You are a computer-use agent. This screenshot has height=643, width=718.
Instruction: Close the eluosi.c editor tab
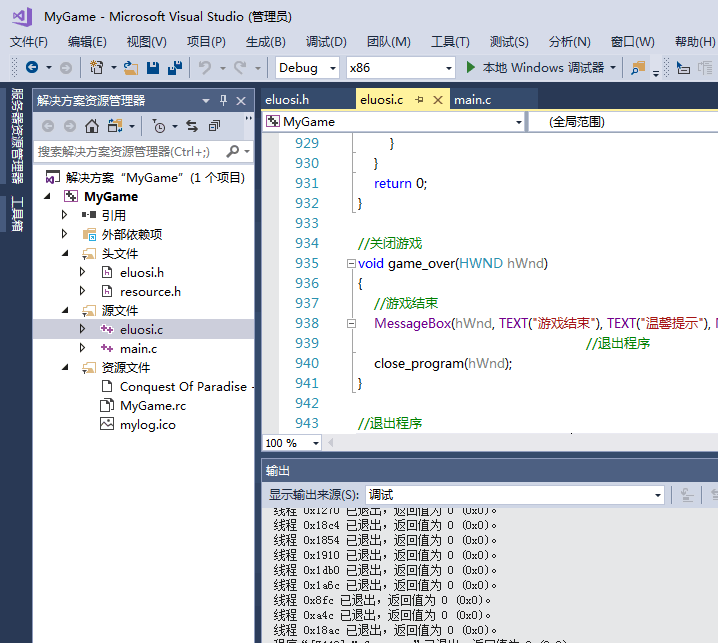point(438,100)
